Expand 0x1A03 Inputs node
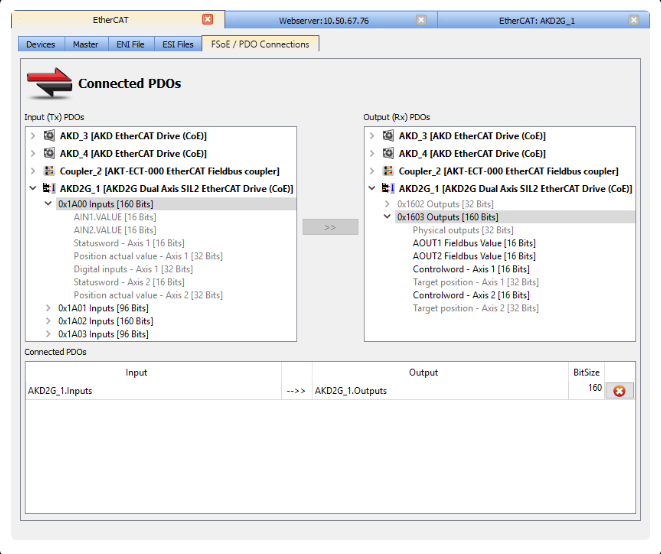The height and width of the screenshot is (554, 661). click(x=48, y=334)
